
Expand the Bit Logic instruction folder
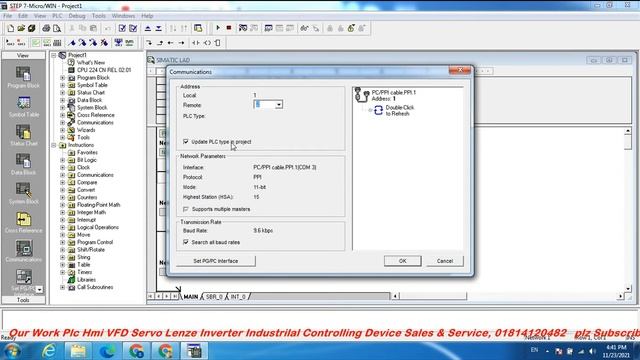click(62, 160)
